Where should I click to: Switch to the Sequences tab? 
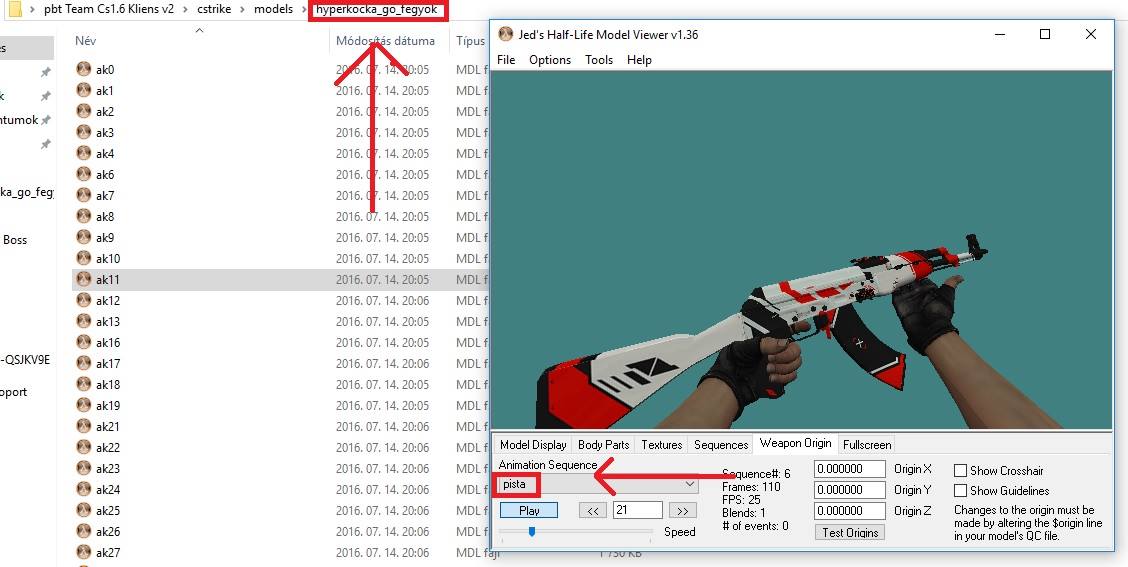(721, 445)
